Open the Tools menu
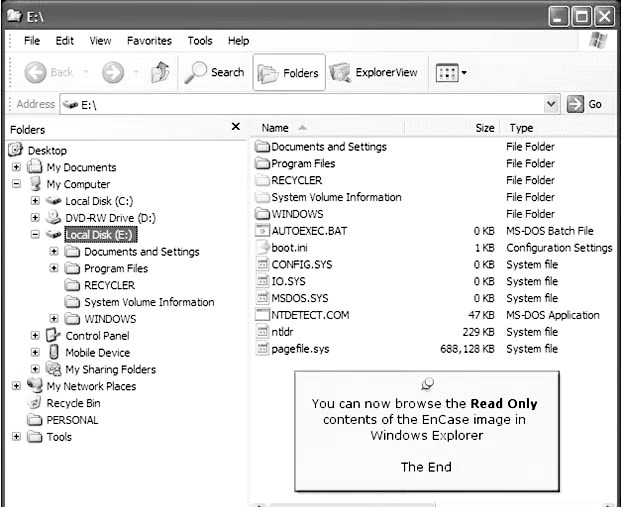This screenshot has width=621, height=507. click(200, 41)
